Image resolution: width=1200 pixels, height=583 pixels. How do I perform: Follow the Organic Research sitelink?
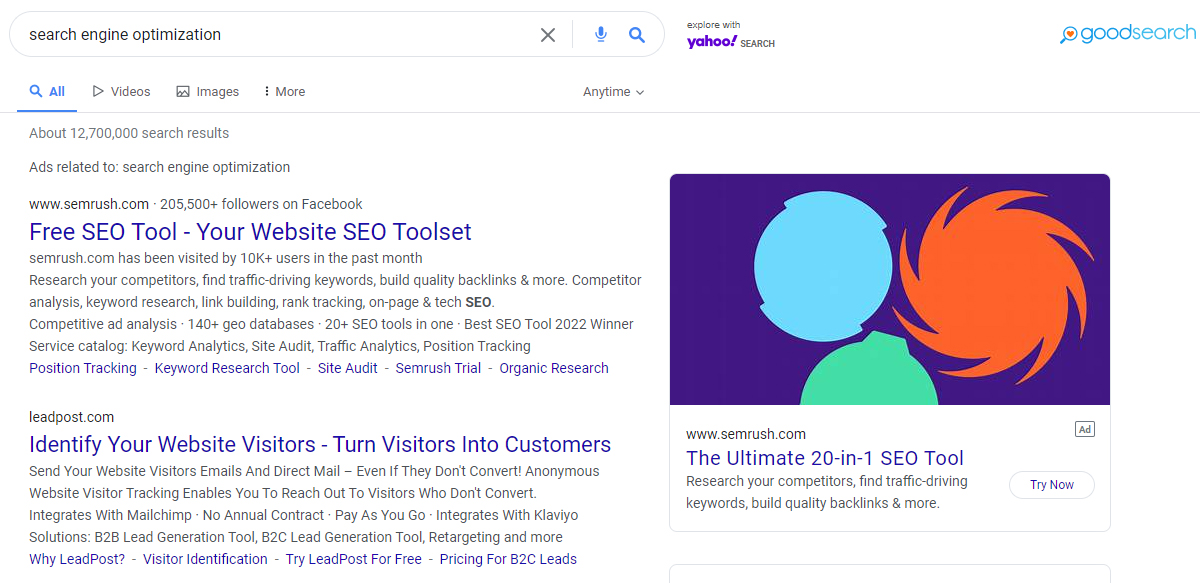[554, 368]
